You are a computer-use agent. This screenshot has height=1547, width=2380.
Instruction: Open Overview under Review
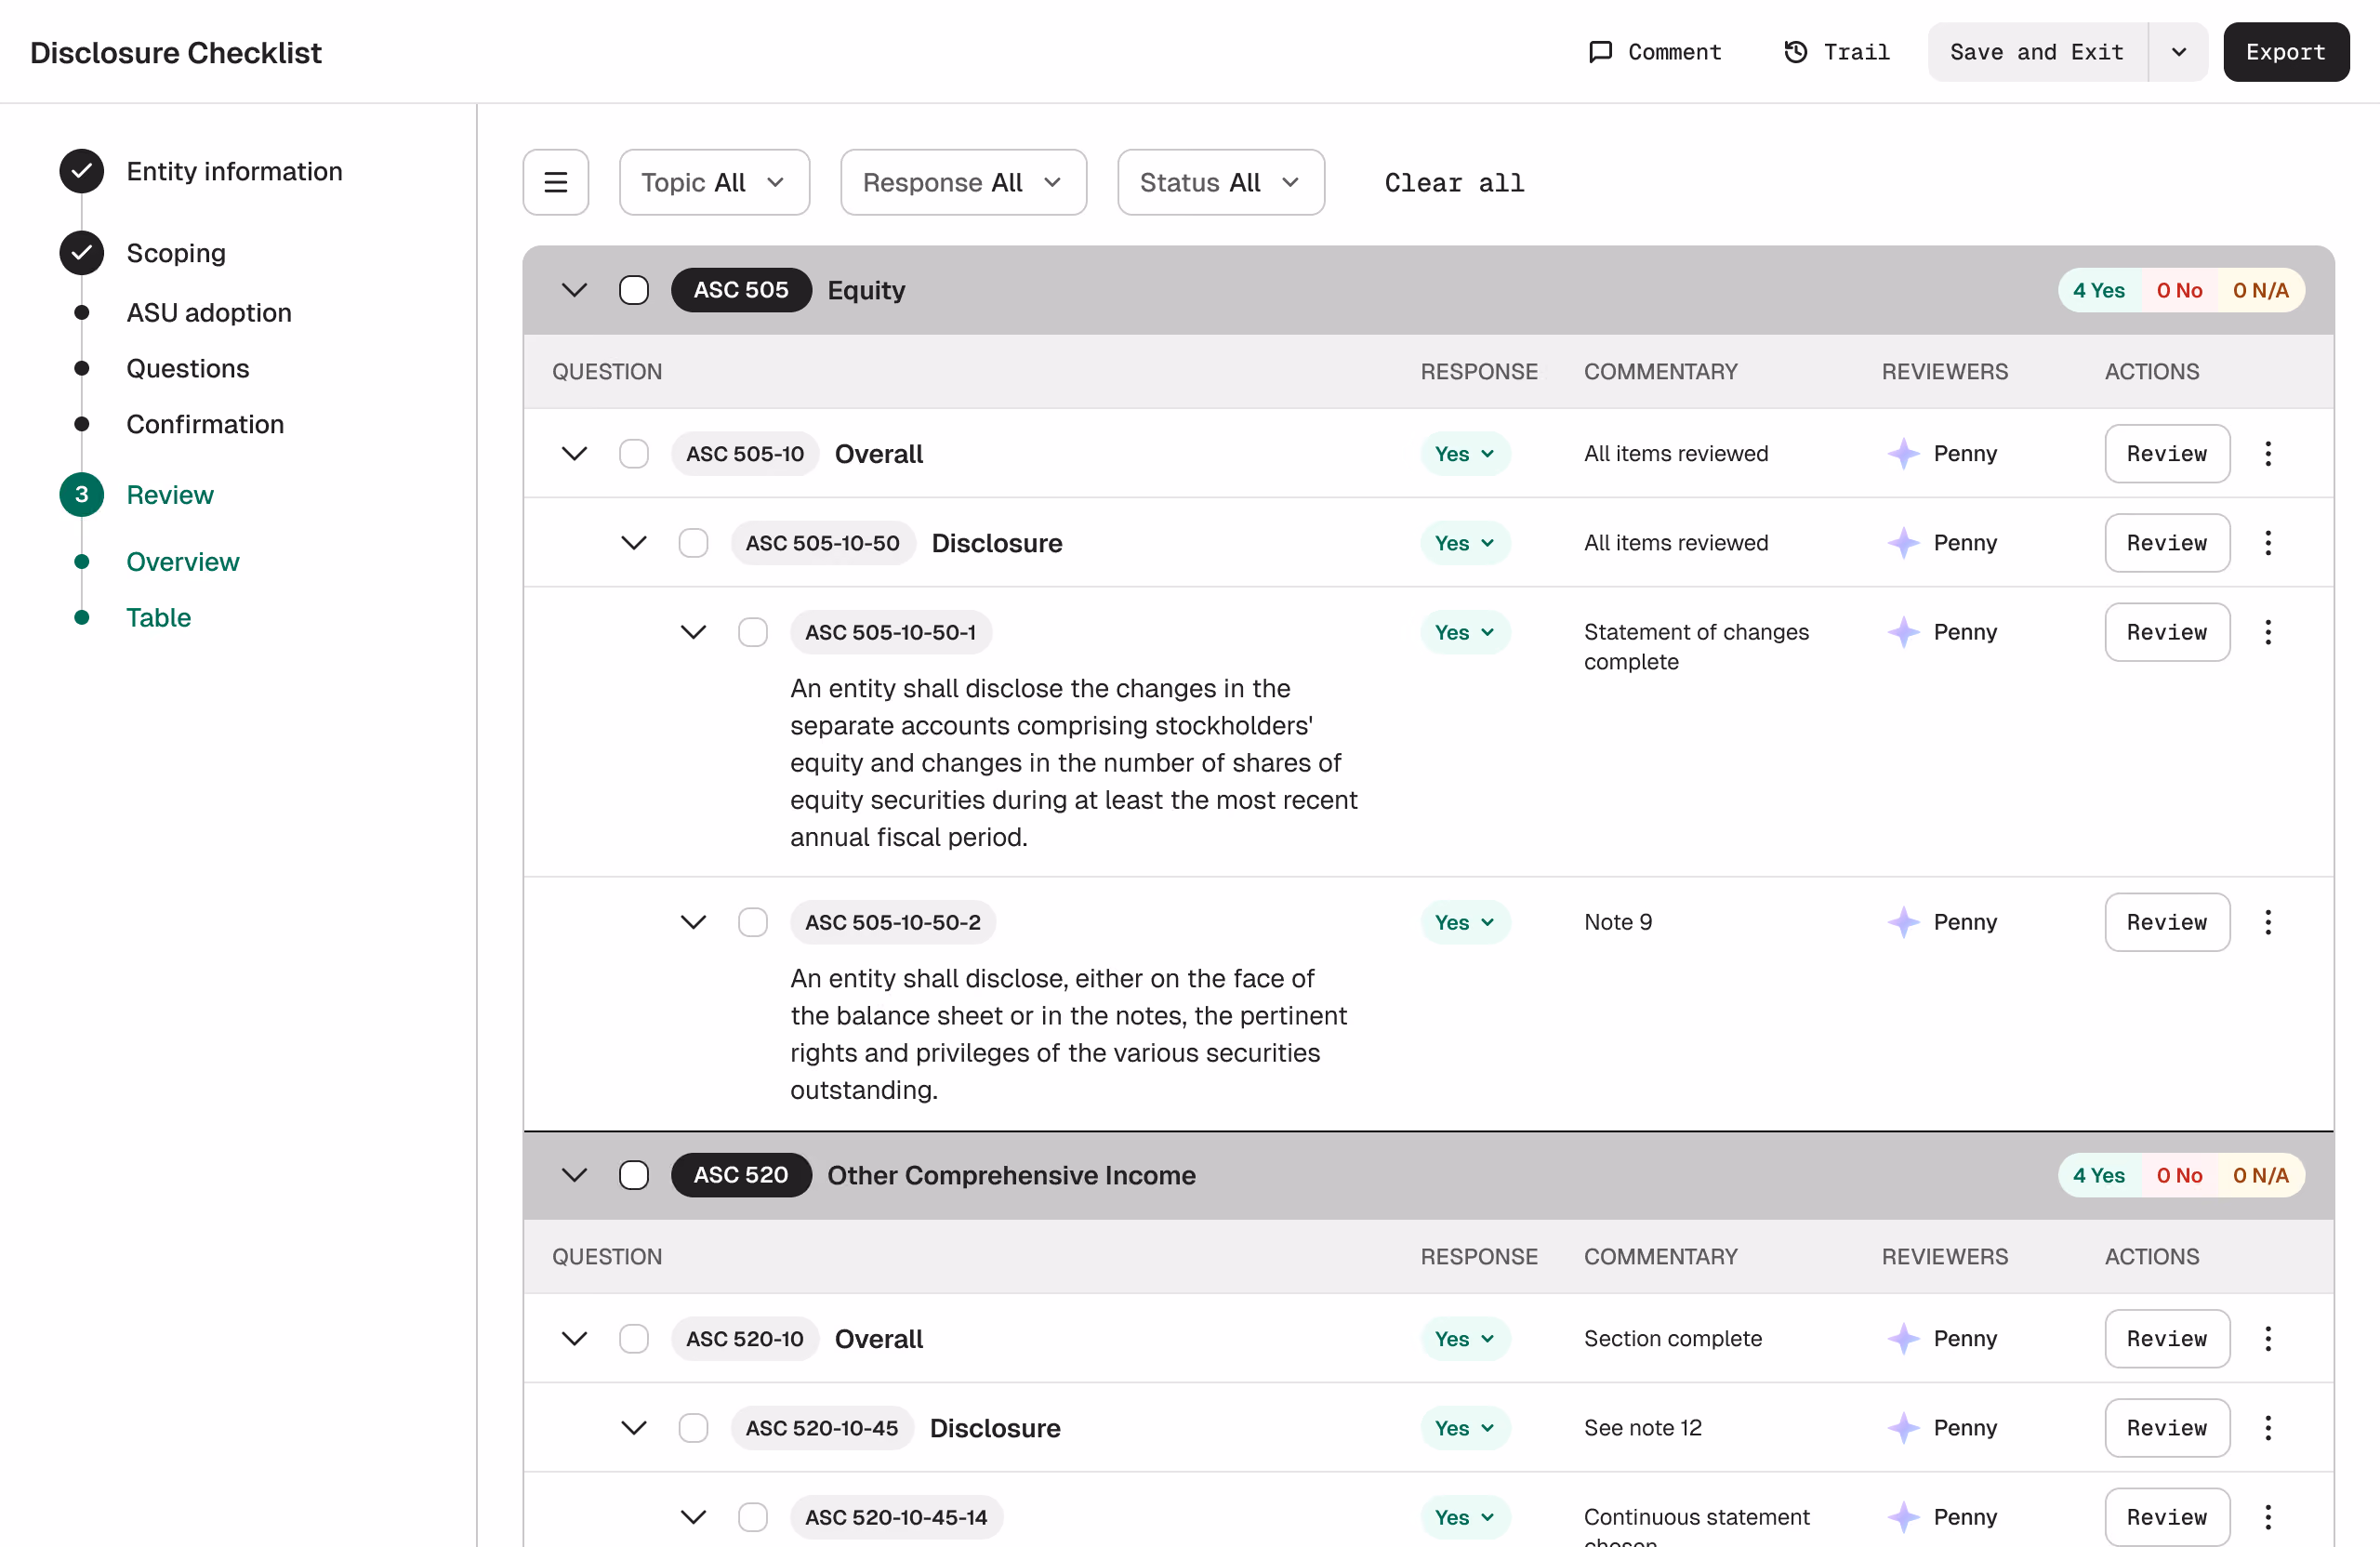click(x=183, y=562)
